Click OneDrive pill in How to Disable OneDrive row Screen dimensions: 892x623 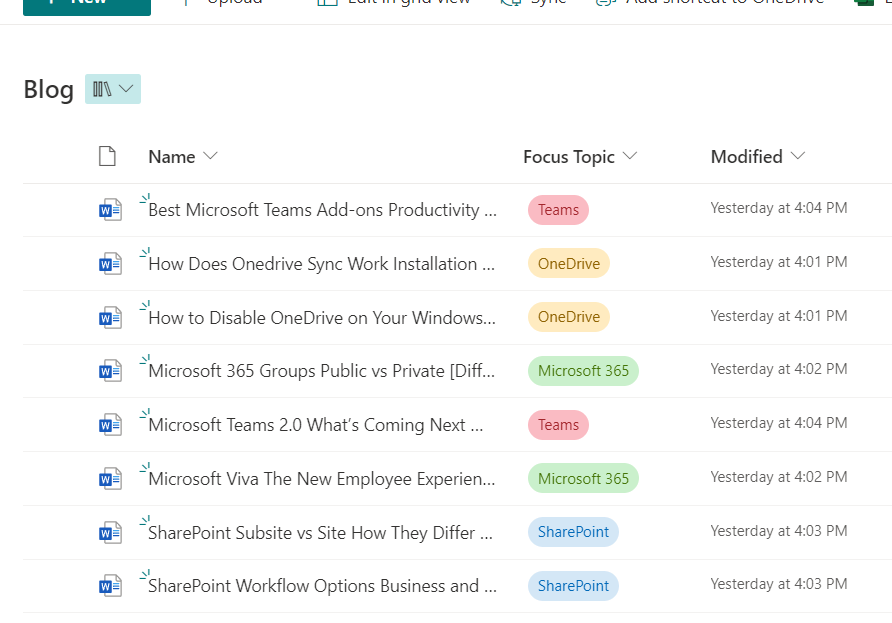pos(569,317)
